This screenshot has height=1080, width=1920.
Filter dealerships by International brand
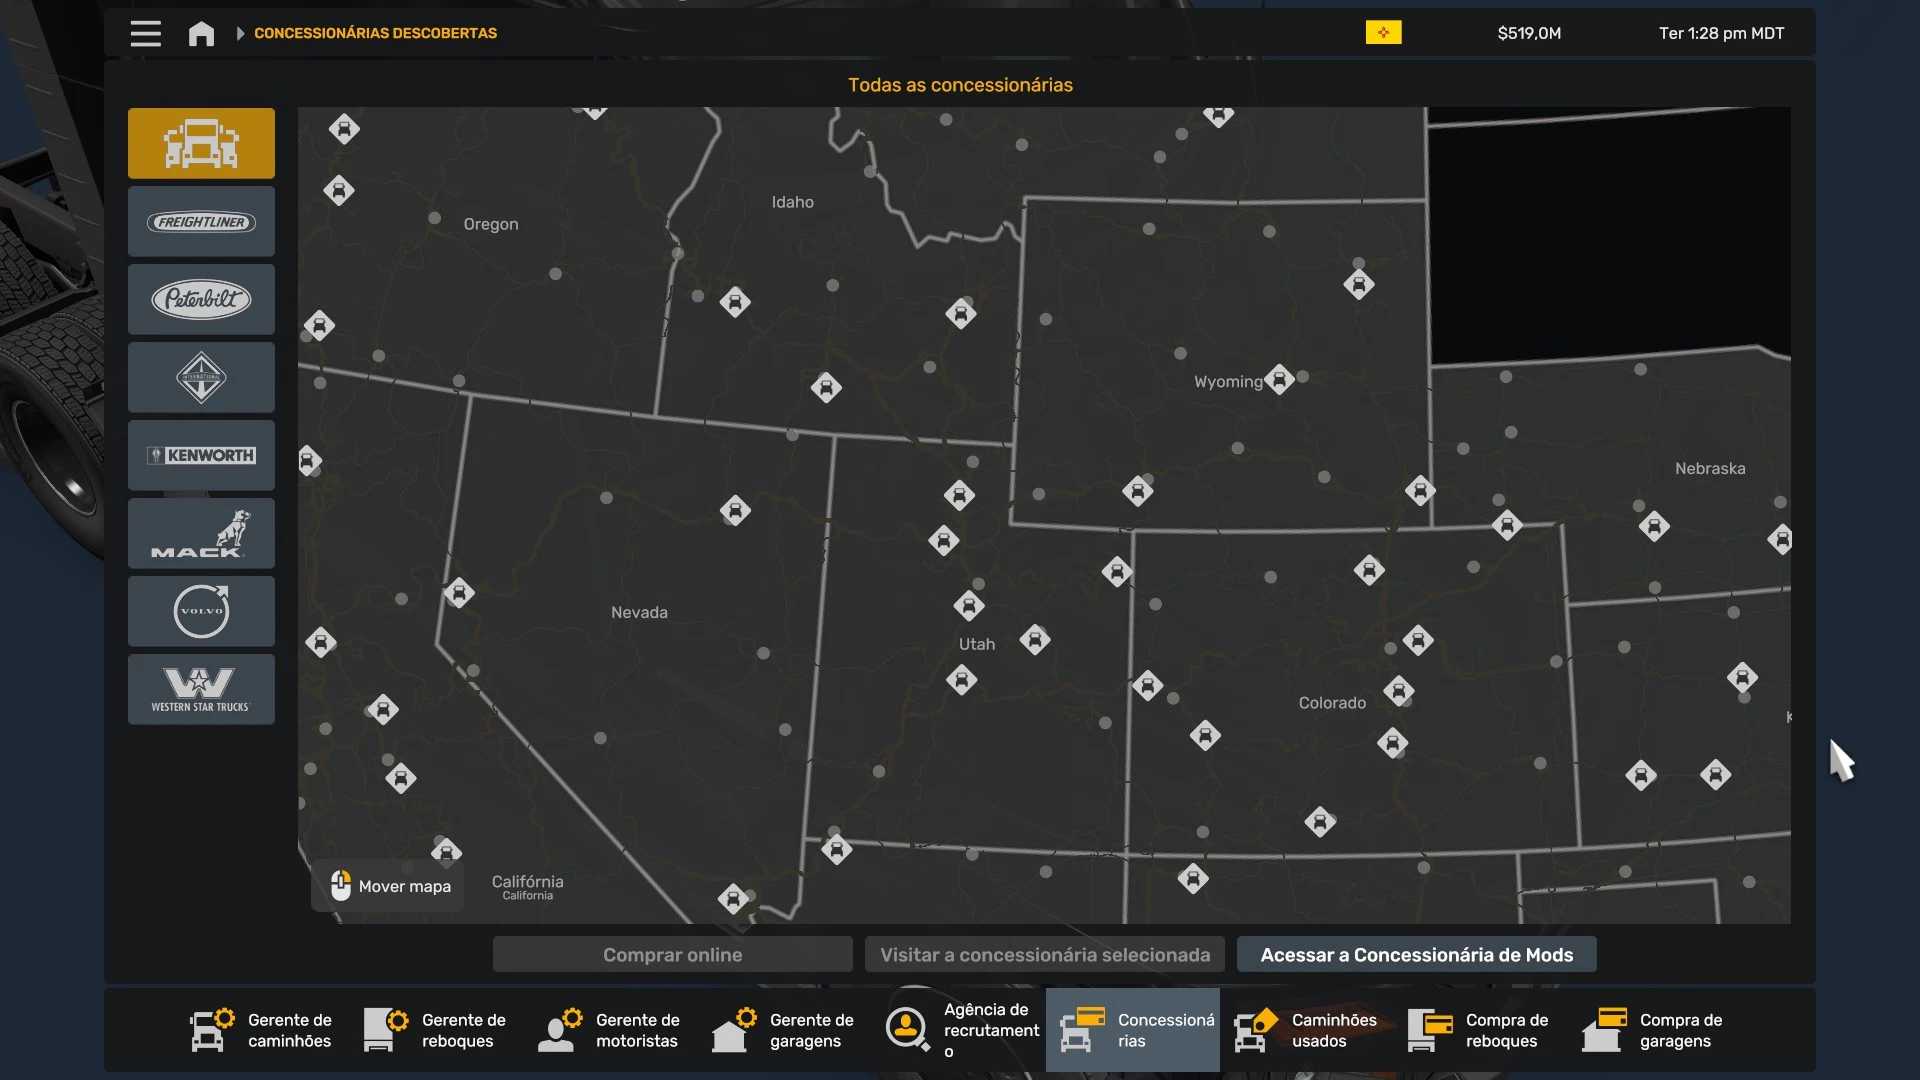[201, 377]
